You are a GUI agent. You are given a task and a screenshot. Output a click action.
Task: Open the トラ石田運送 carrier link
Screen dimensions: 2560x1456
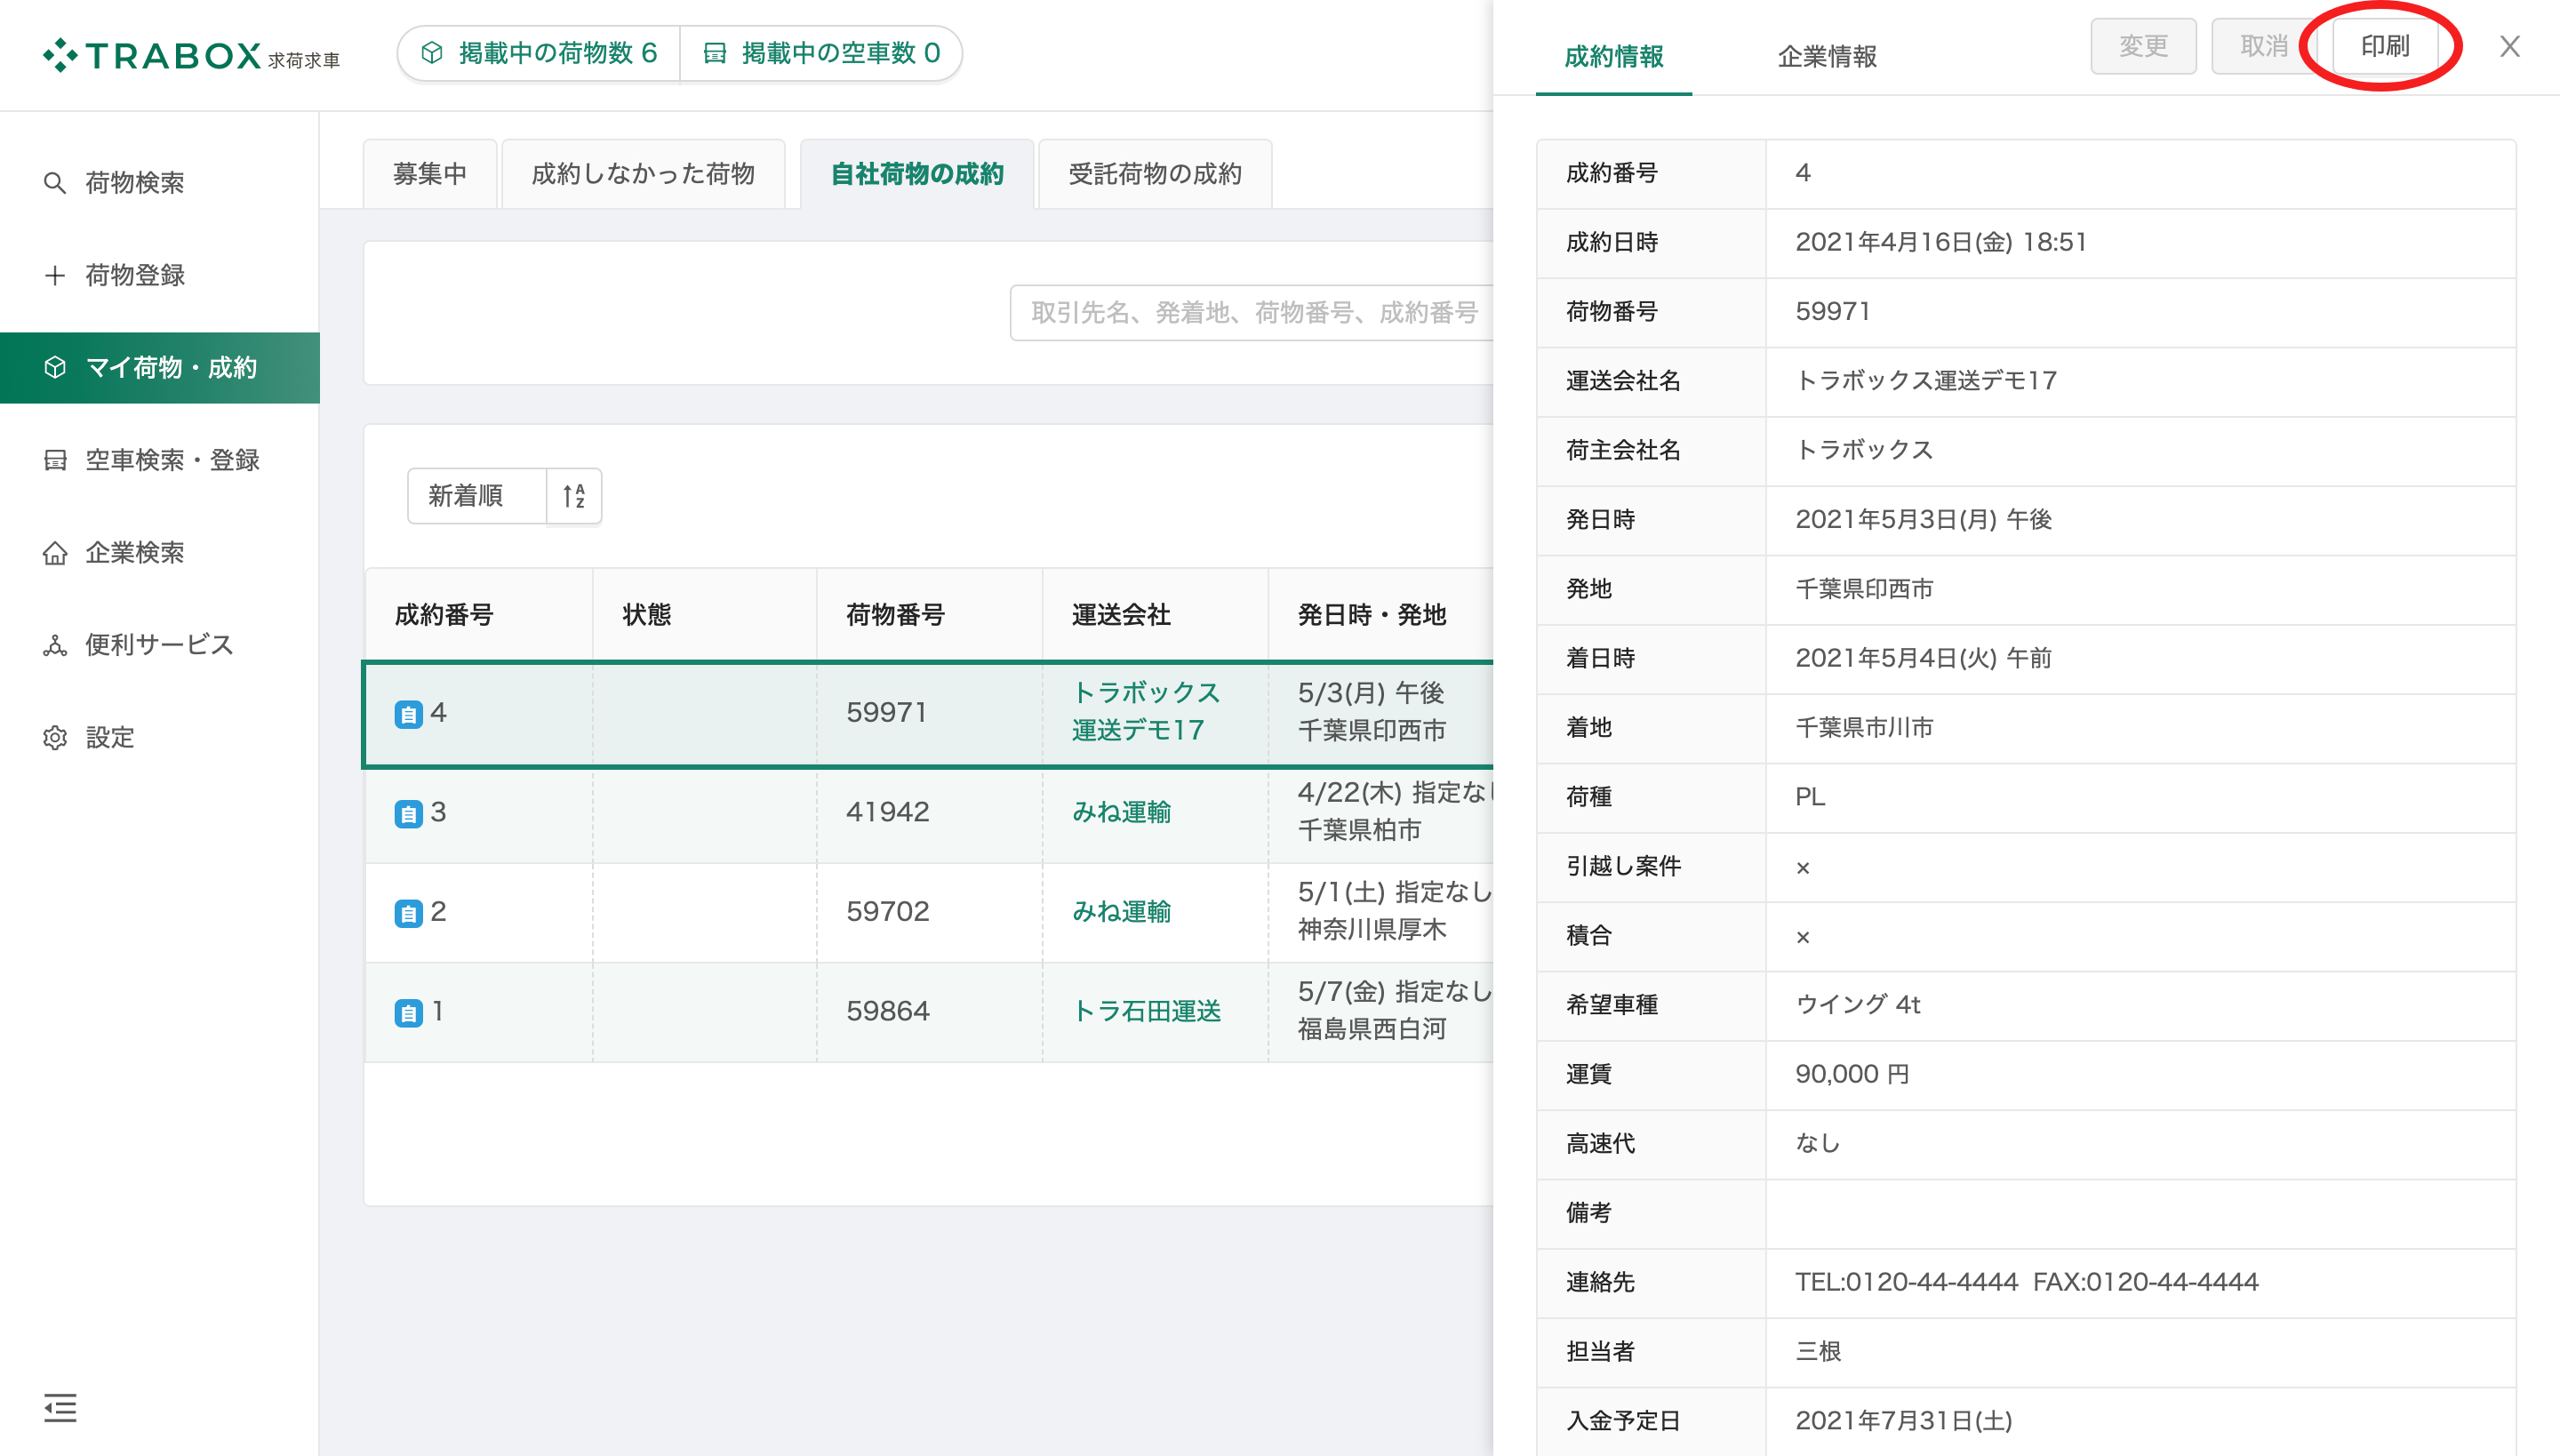1146,1011
